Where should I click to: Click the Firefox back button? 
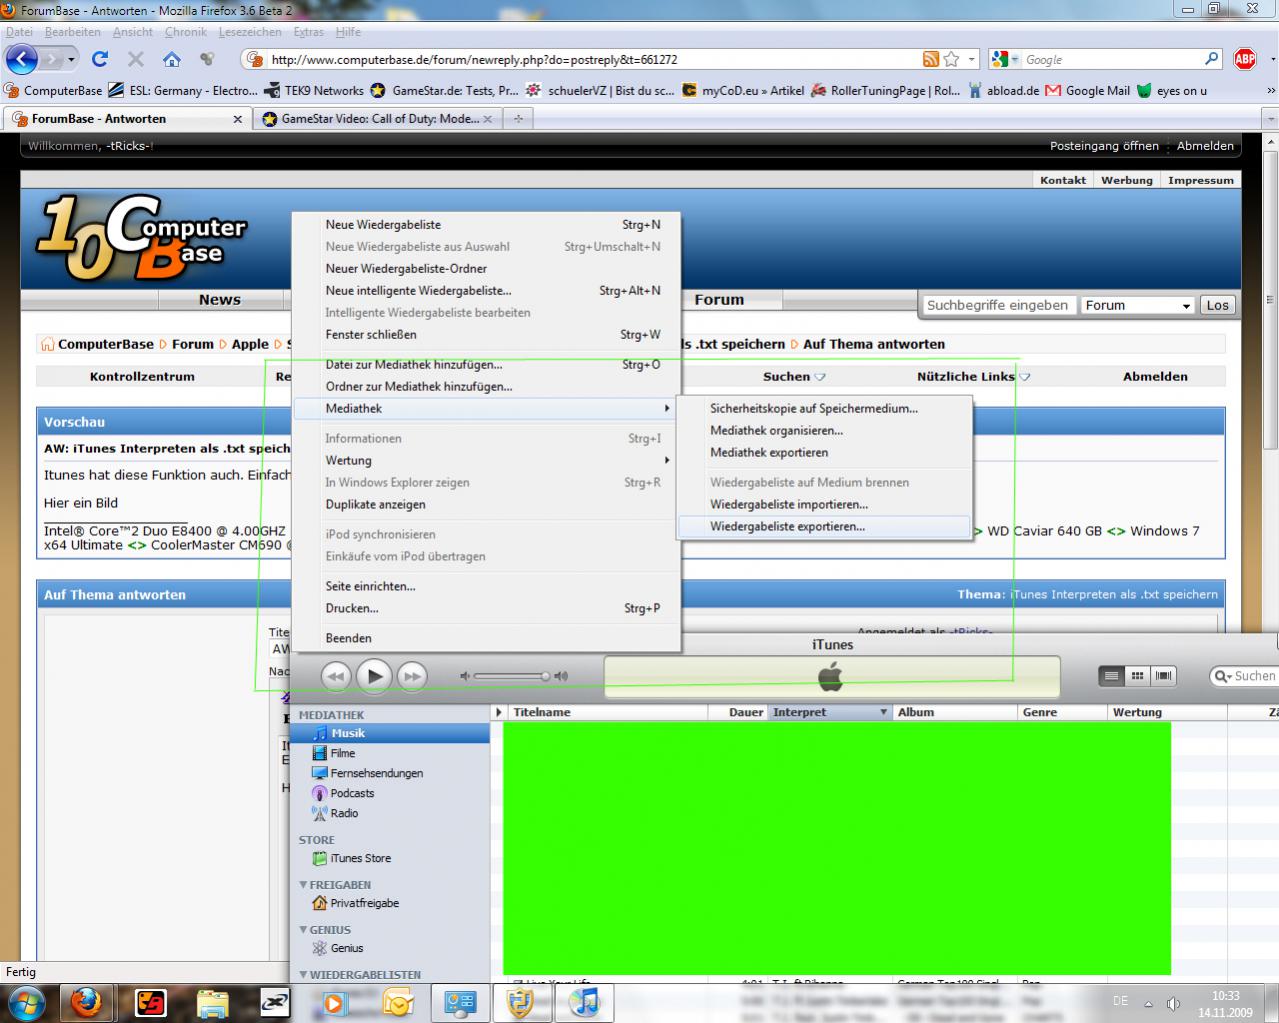point(22,59)
